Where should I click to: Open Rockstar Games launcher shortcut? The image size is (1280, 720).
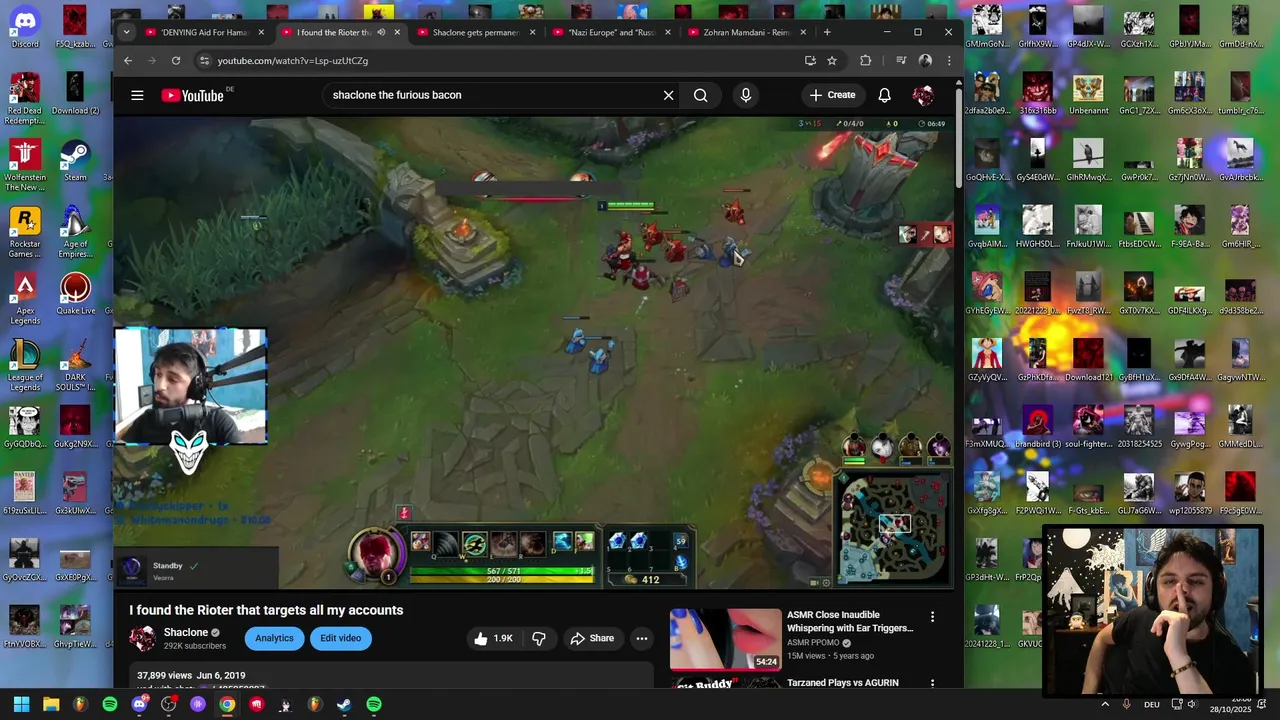(25, 232)
